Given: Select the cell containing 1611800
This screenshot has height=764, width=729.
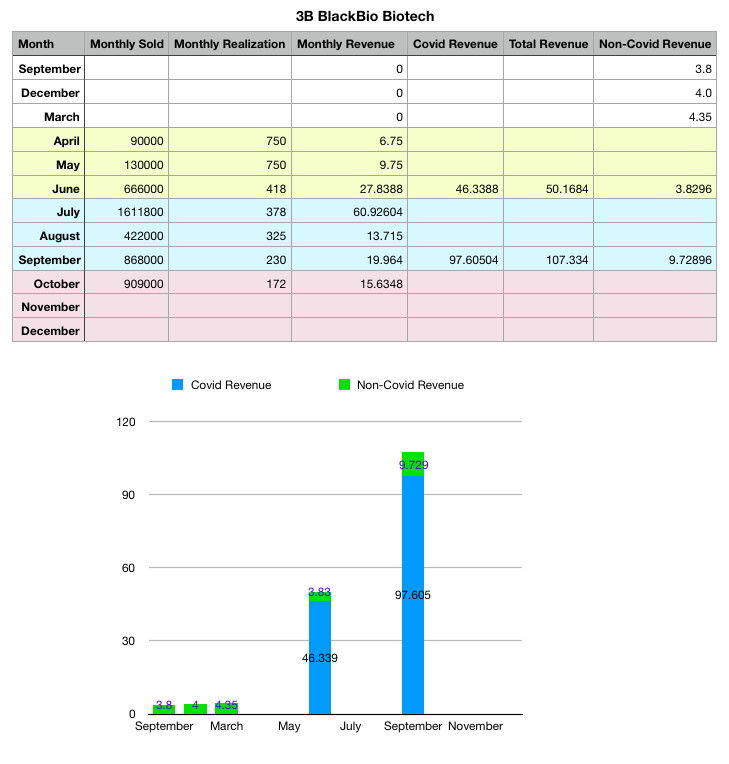Looking at the screenshot, I should coord(126,212).
